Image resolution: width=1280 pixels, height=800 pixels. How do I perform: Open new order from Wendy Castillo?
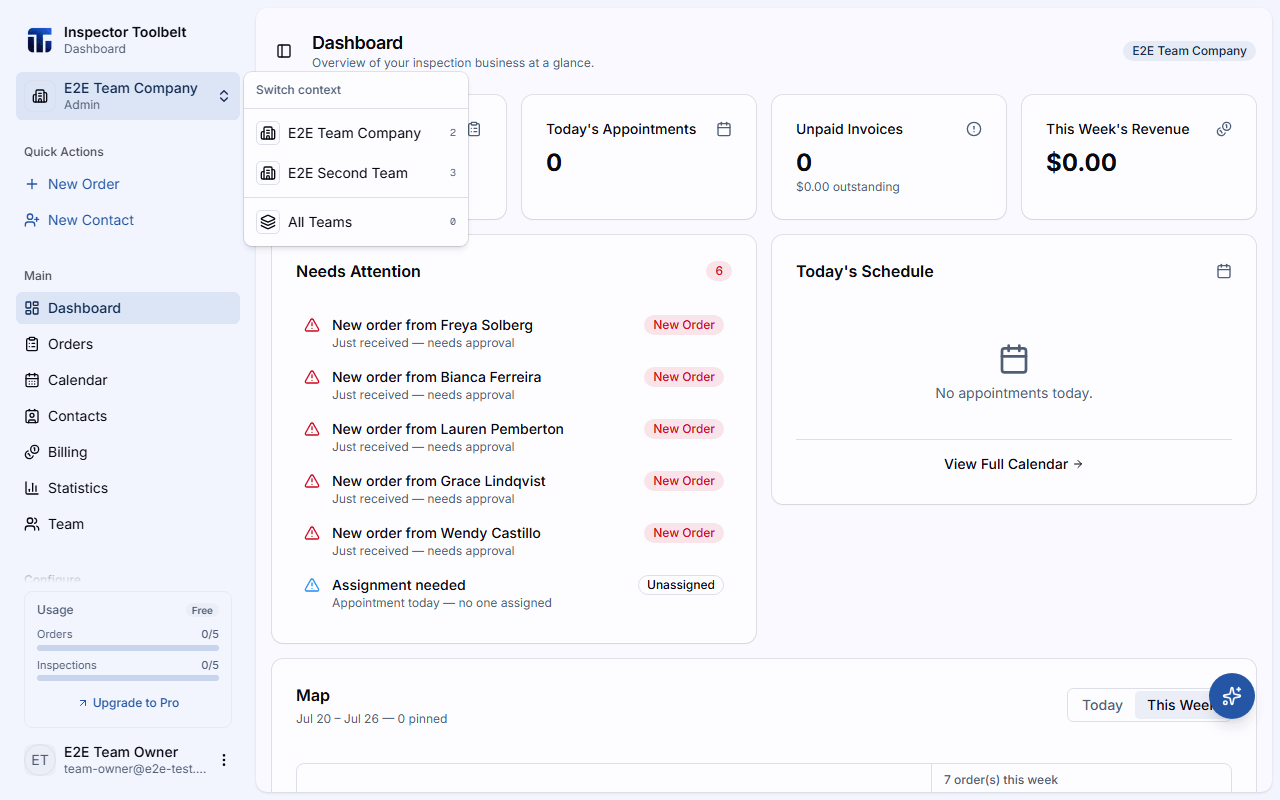click(x=514, y=541)
